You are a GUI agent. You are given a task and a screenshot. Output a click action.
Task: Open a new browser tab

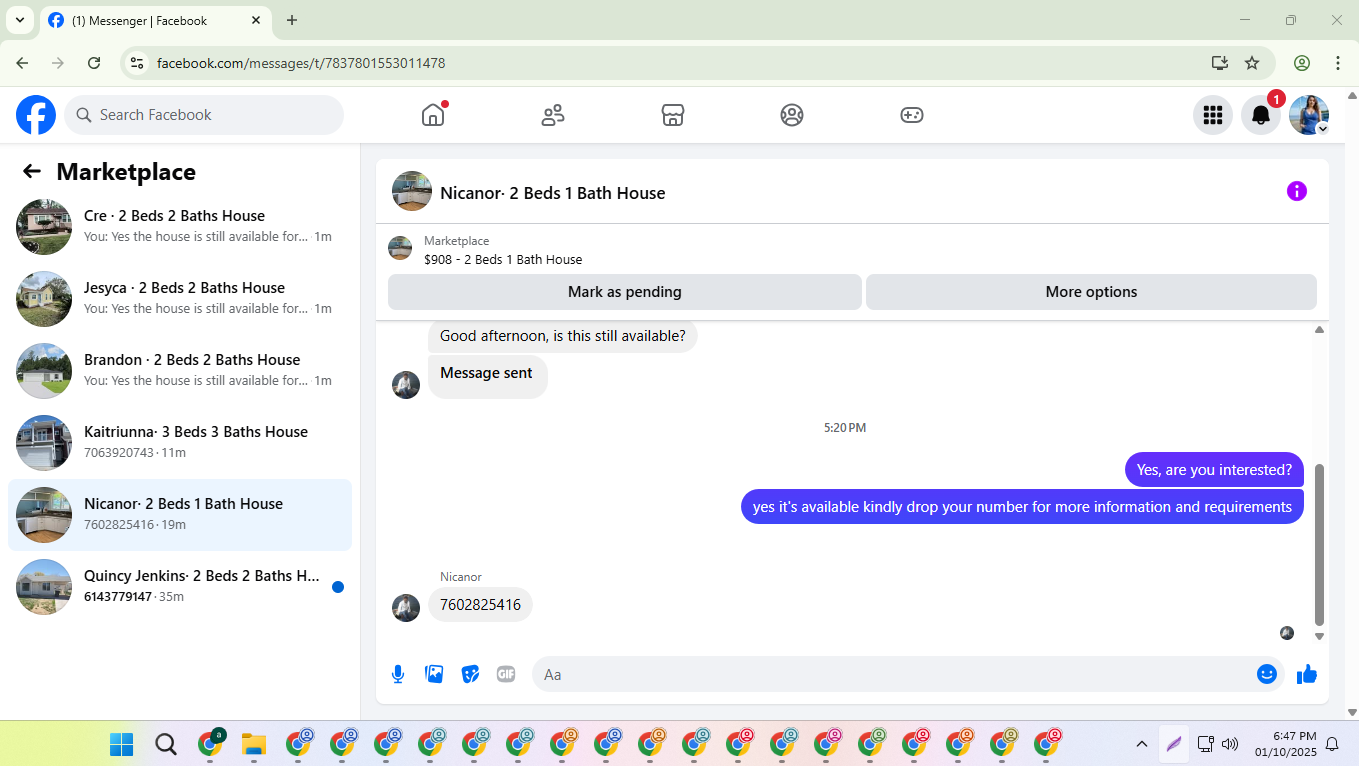292,20
